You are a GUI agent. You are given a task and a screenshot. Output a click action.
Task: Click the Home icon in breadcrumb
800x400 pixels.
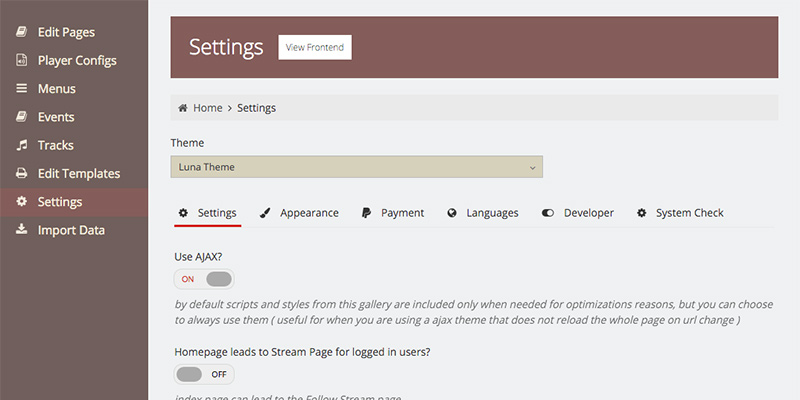(x=183, y=108)
